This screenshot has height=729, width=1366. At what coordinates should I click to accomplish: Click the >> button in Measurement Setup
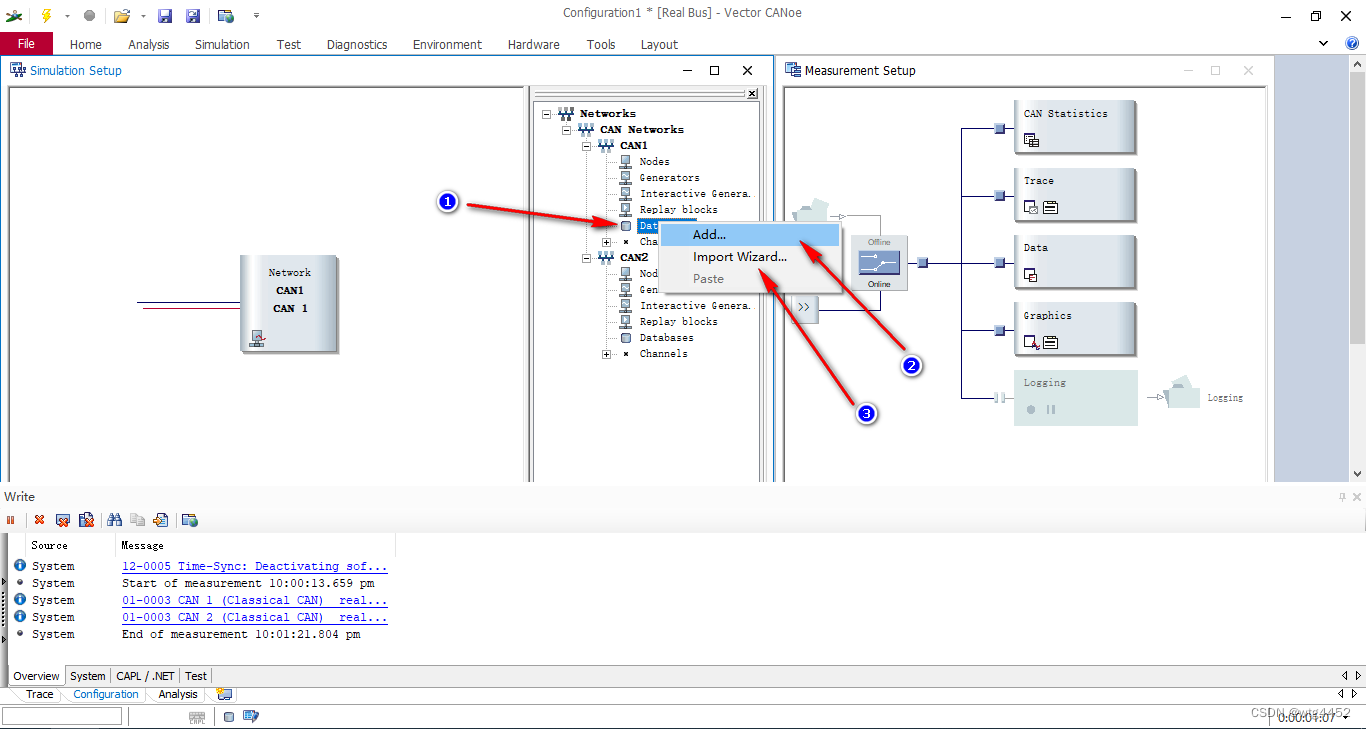click(804, 308)
